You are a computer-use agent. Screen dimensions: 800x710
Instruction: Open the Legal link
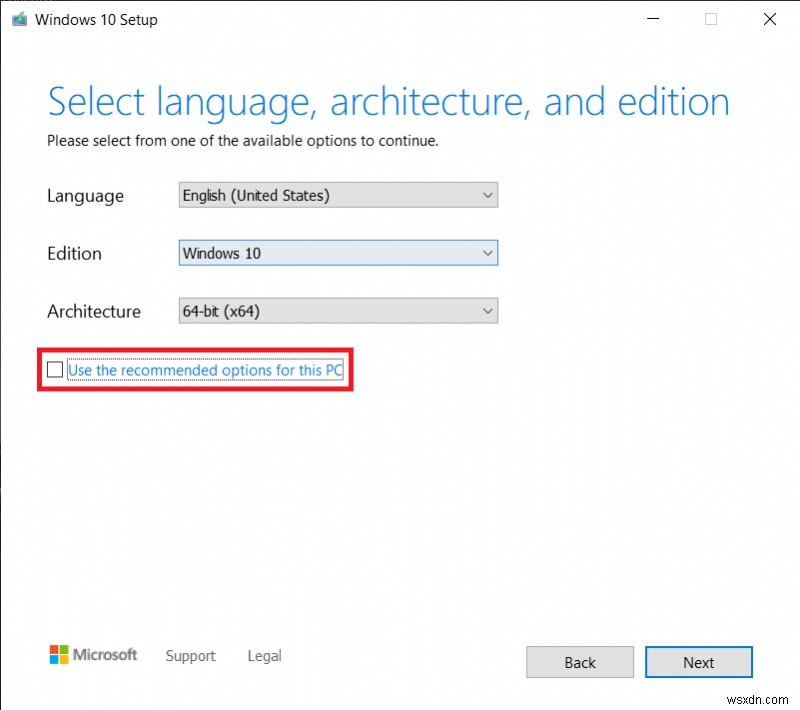pyautogui.click(x=264, y=656)
